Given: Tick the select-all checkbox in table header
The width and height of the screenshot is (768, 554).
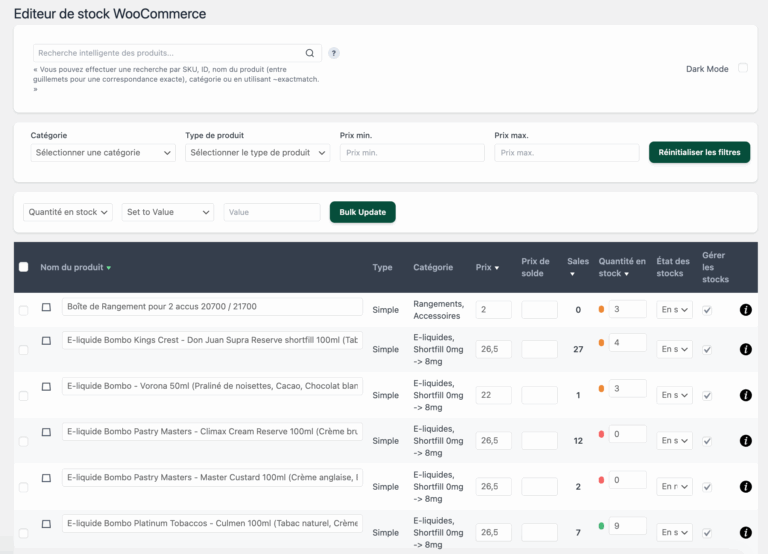Looking at the screenshot, I should 24,267.
